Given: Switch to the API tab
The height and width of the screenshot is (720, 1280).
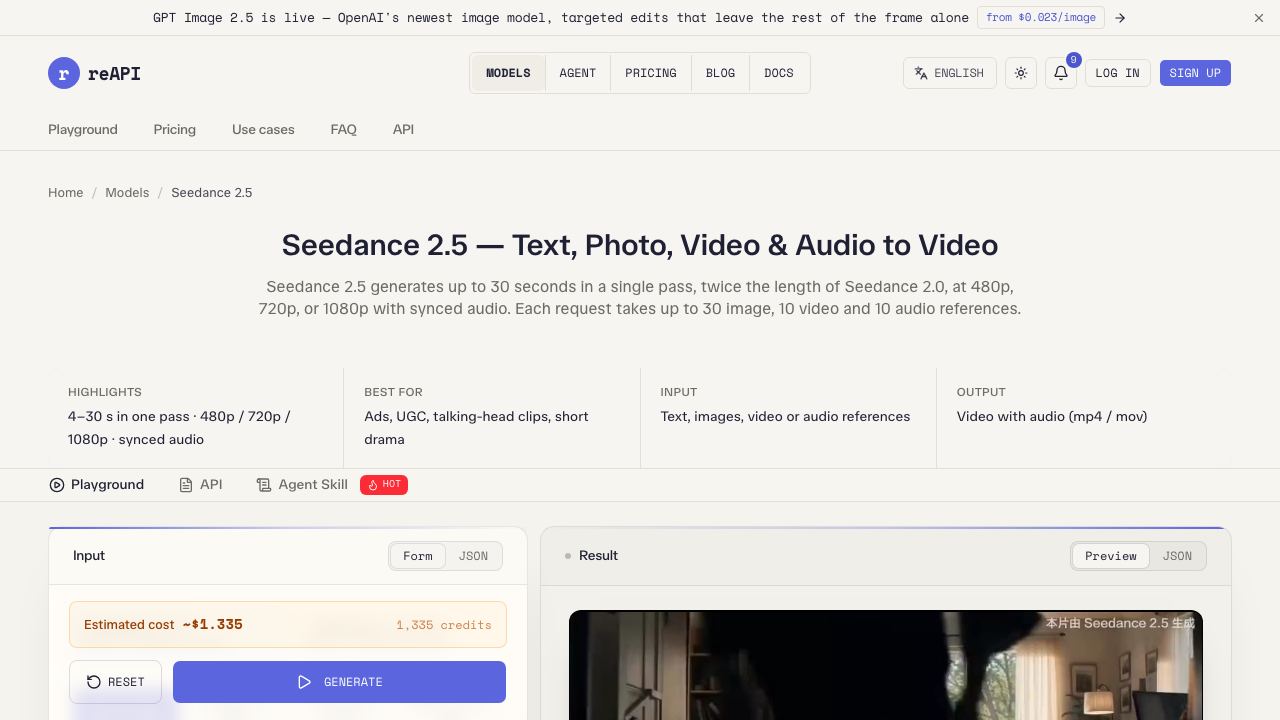Looking at the screenshot, I should [x=200, y=484].
